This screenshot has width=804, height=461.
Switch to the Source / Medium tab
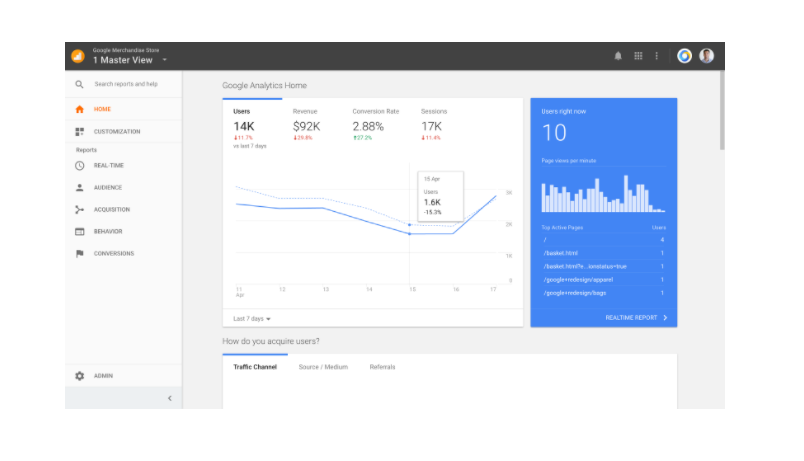click(323, 367)
